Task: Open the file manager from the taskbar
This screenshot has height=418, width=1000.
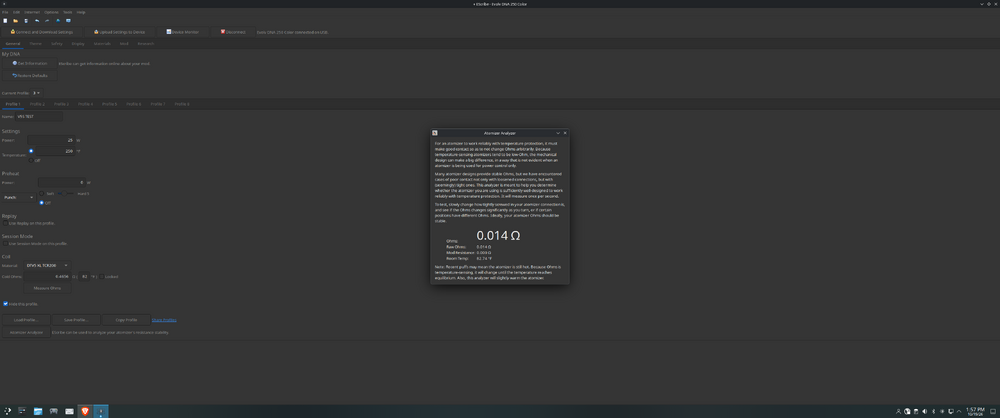Action: coord(38,412)
